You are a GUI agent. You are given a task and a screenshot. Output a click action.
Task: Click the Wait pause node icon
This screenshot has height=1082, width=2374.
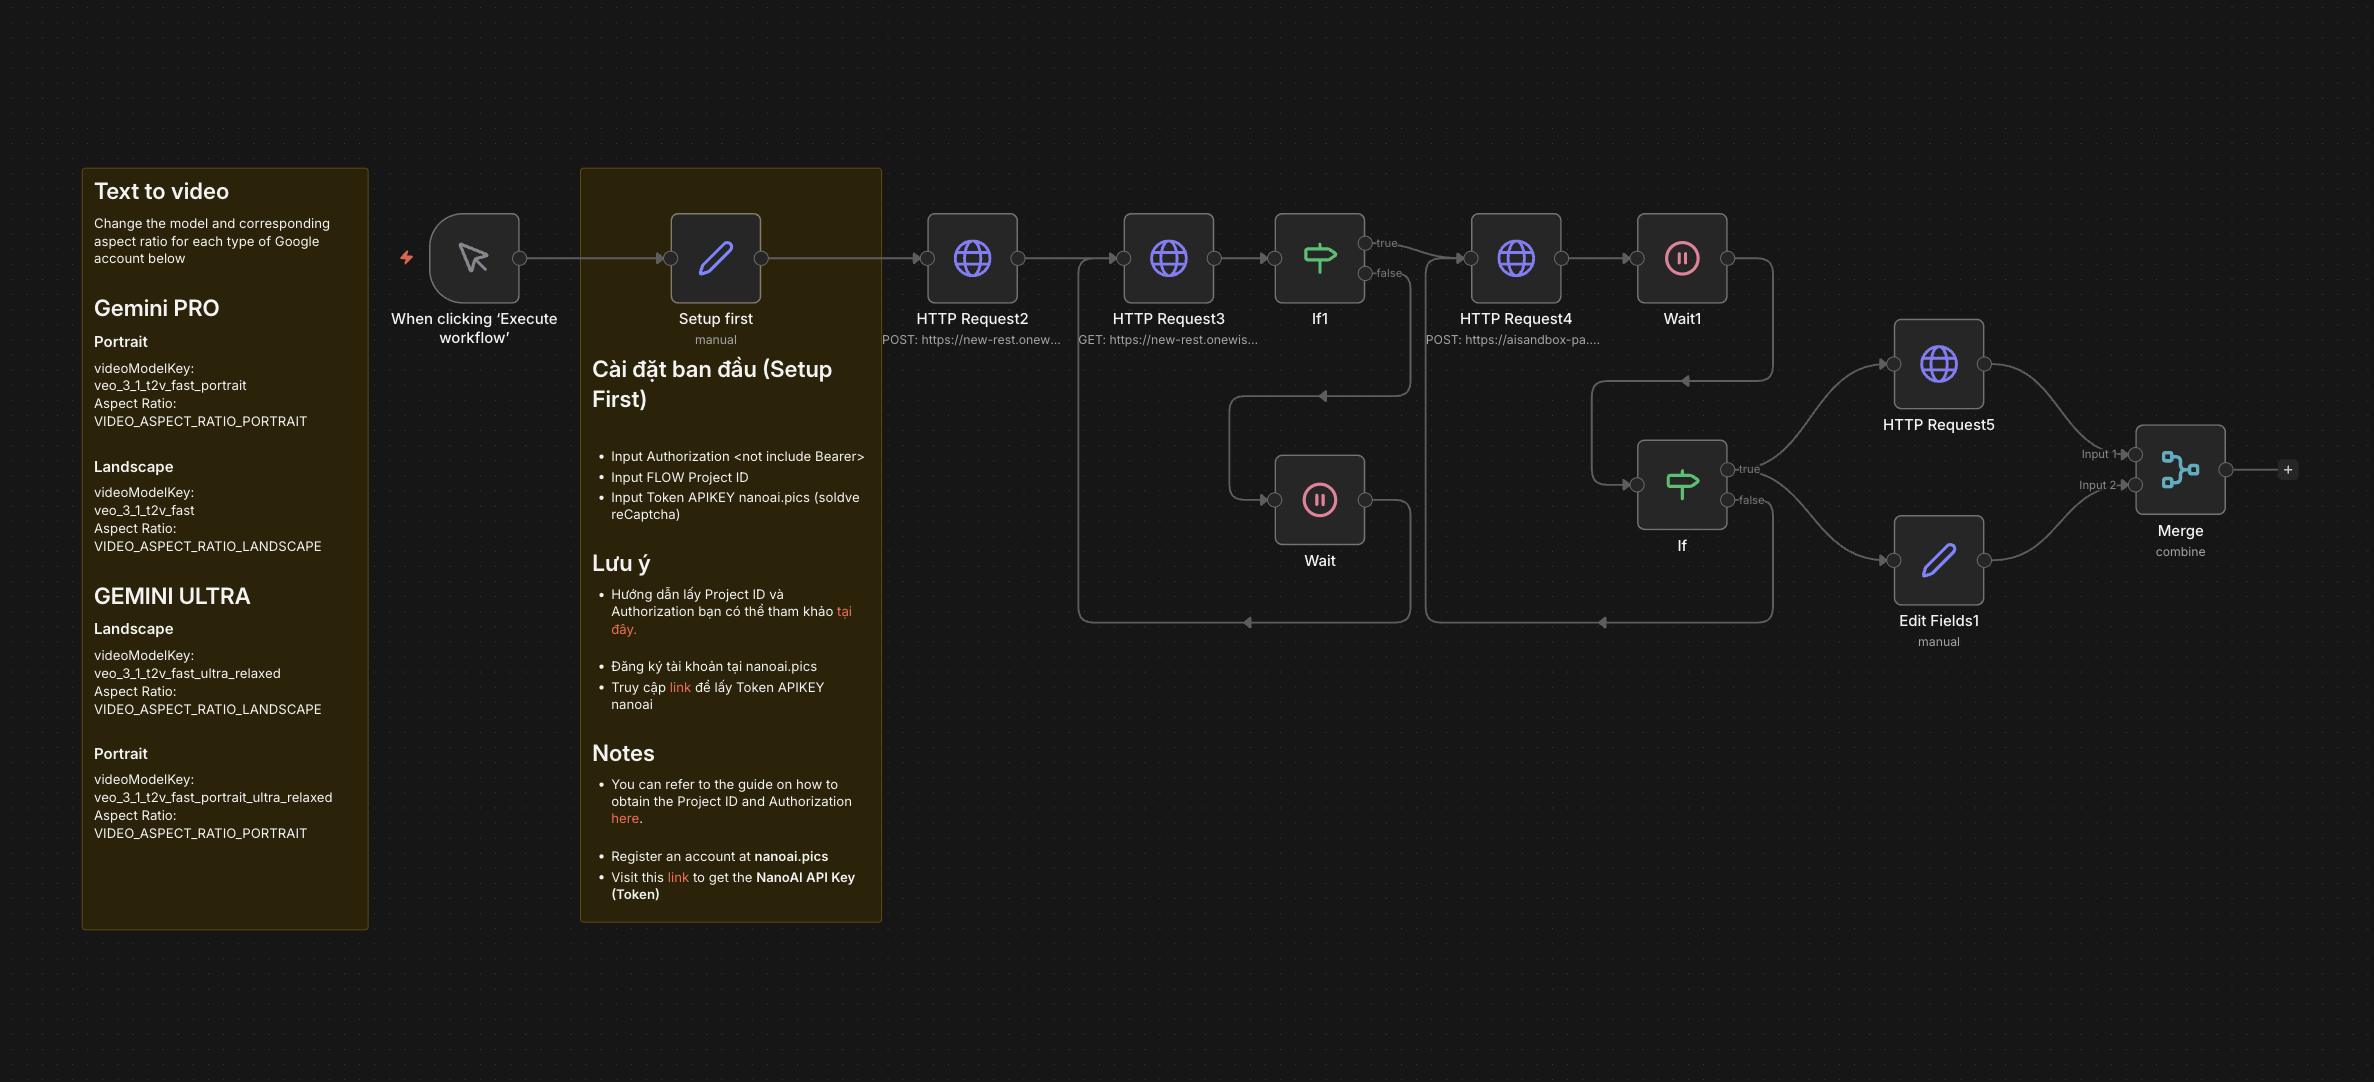[x=1319, y=500]
